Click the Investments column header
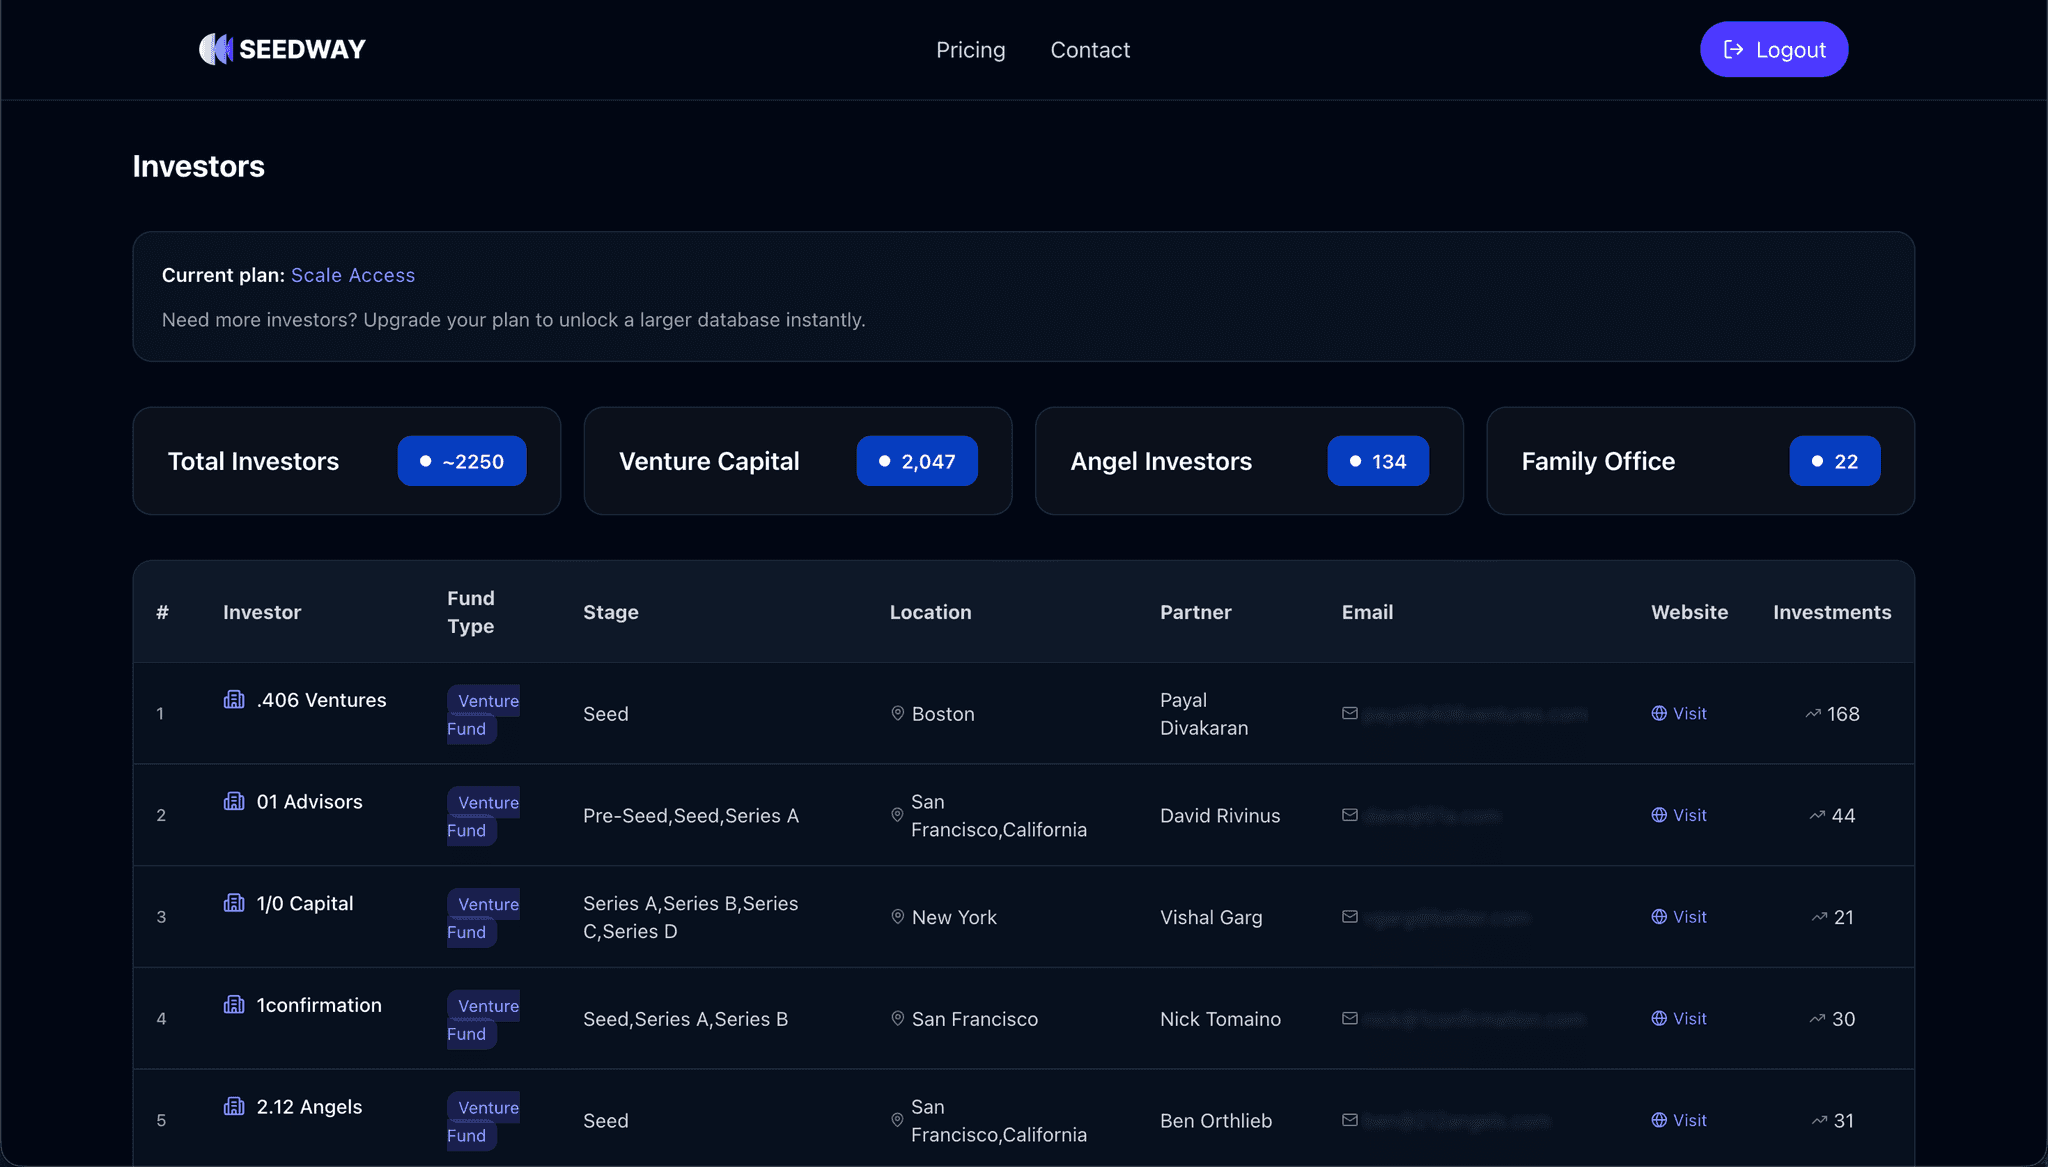The width and height of the screenshot is (2048, 1167). click(1831, 612)
